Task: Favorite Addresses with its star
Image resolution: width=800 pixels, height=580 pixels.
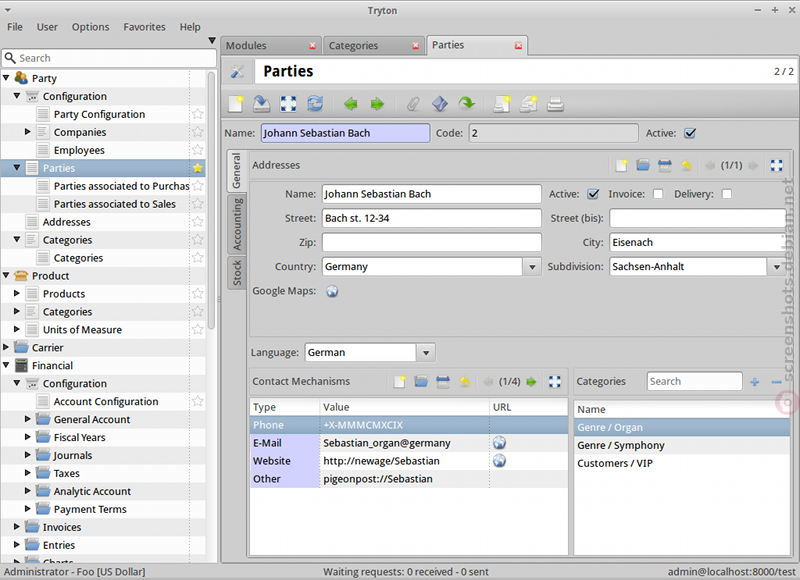Action: click(197, 221)
